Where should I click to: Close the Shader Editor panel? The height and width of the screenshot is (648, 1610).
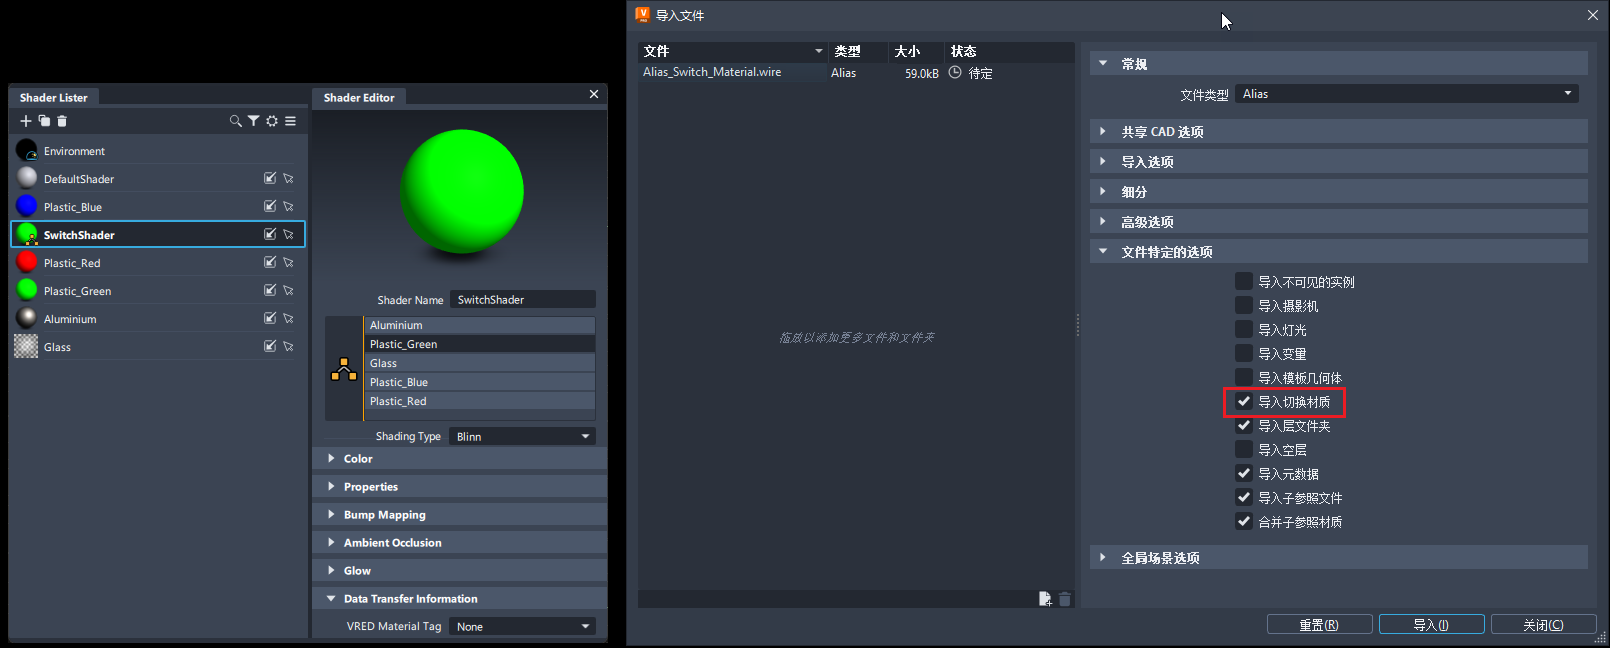[594, 94]
